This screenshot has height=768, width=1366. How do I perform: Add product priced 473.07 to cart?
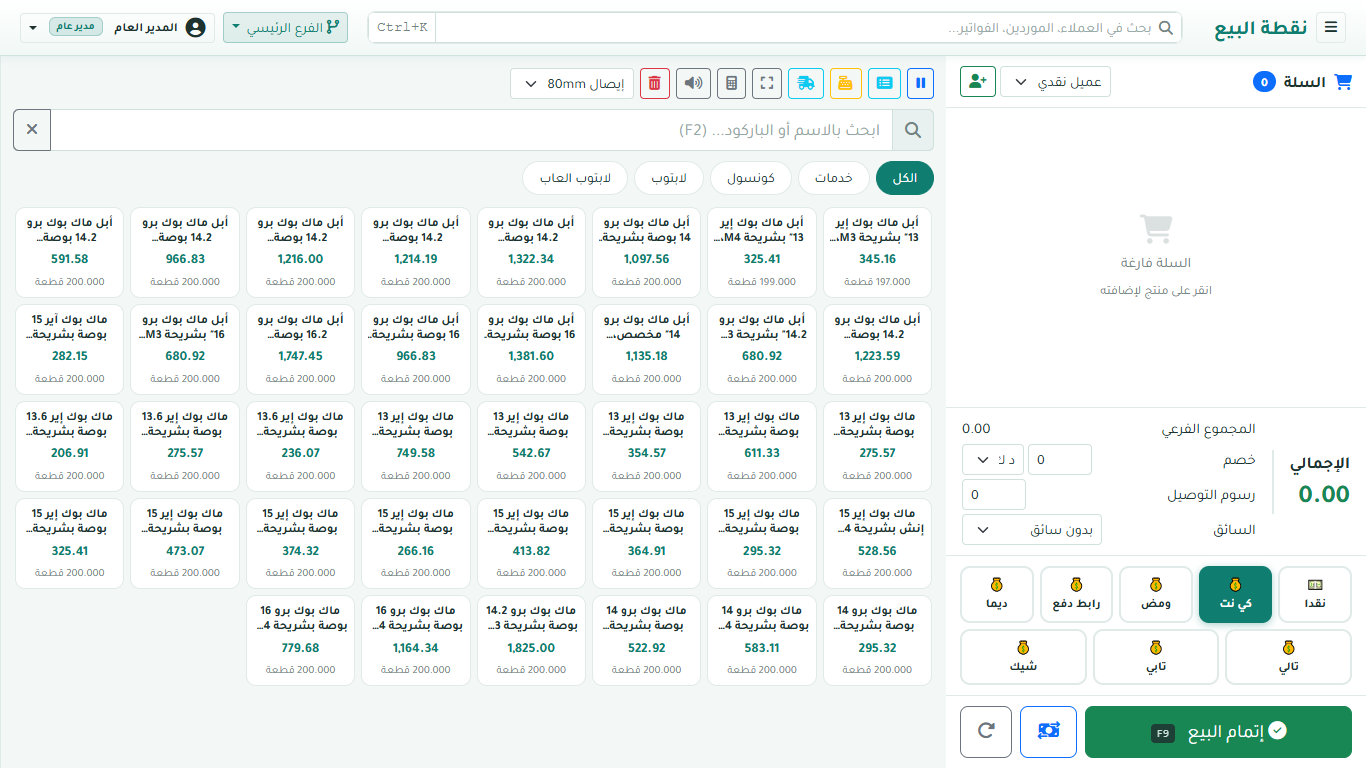(x=185, y=543)
